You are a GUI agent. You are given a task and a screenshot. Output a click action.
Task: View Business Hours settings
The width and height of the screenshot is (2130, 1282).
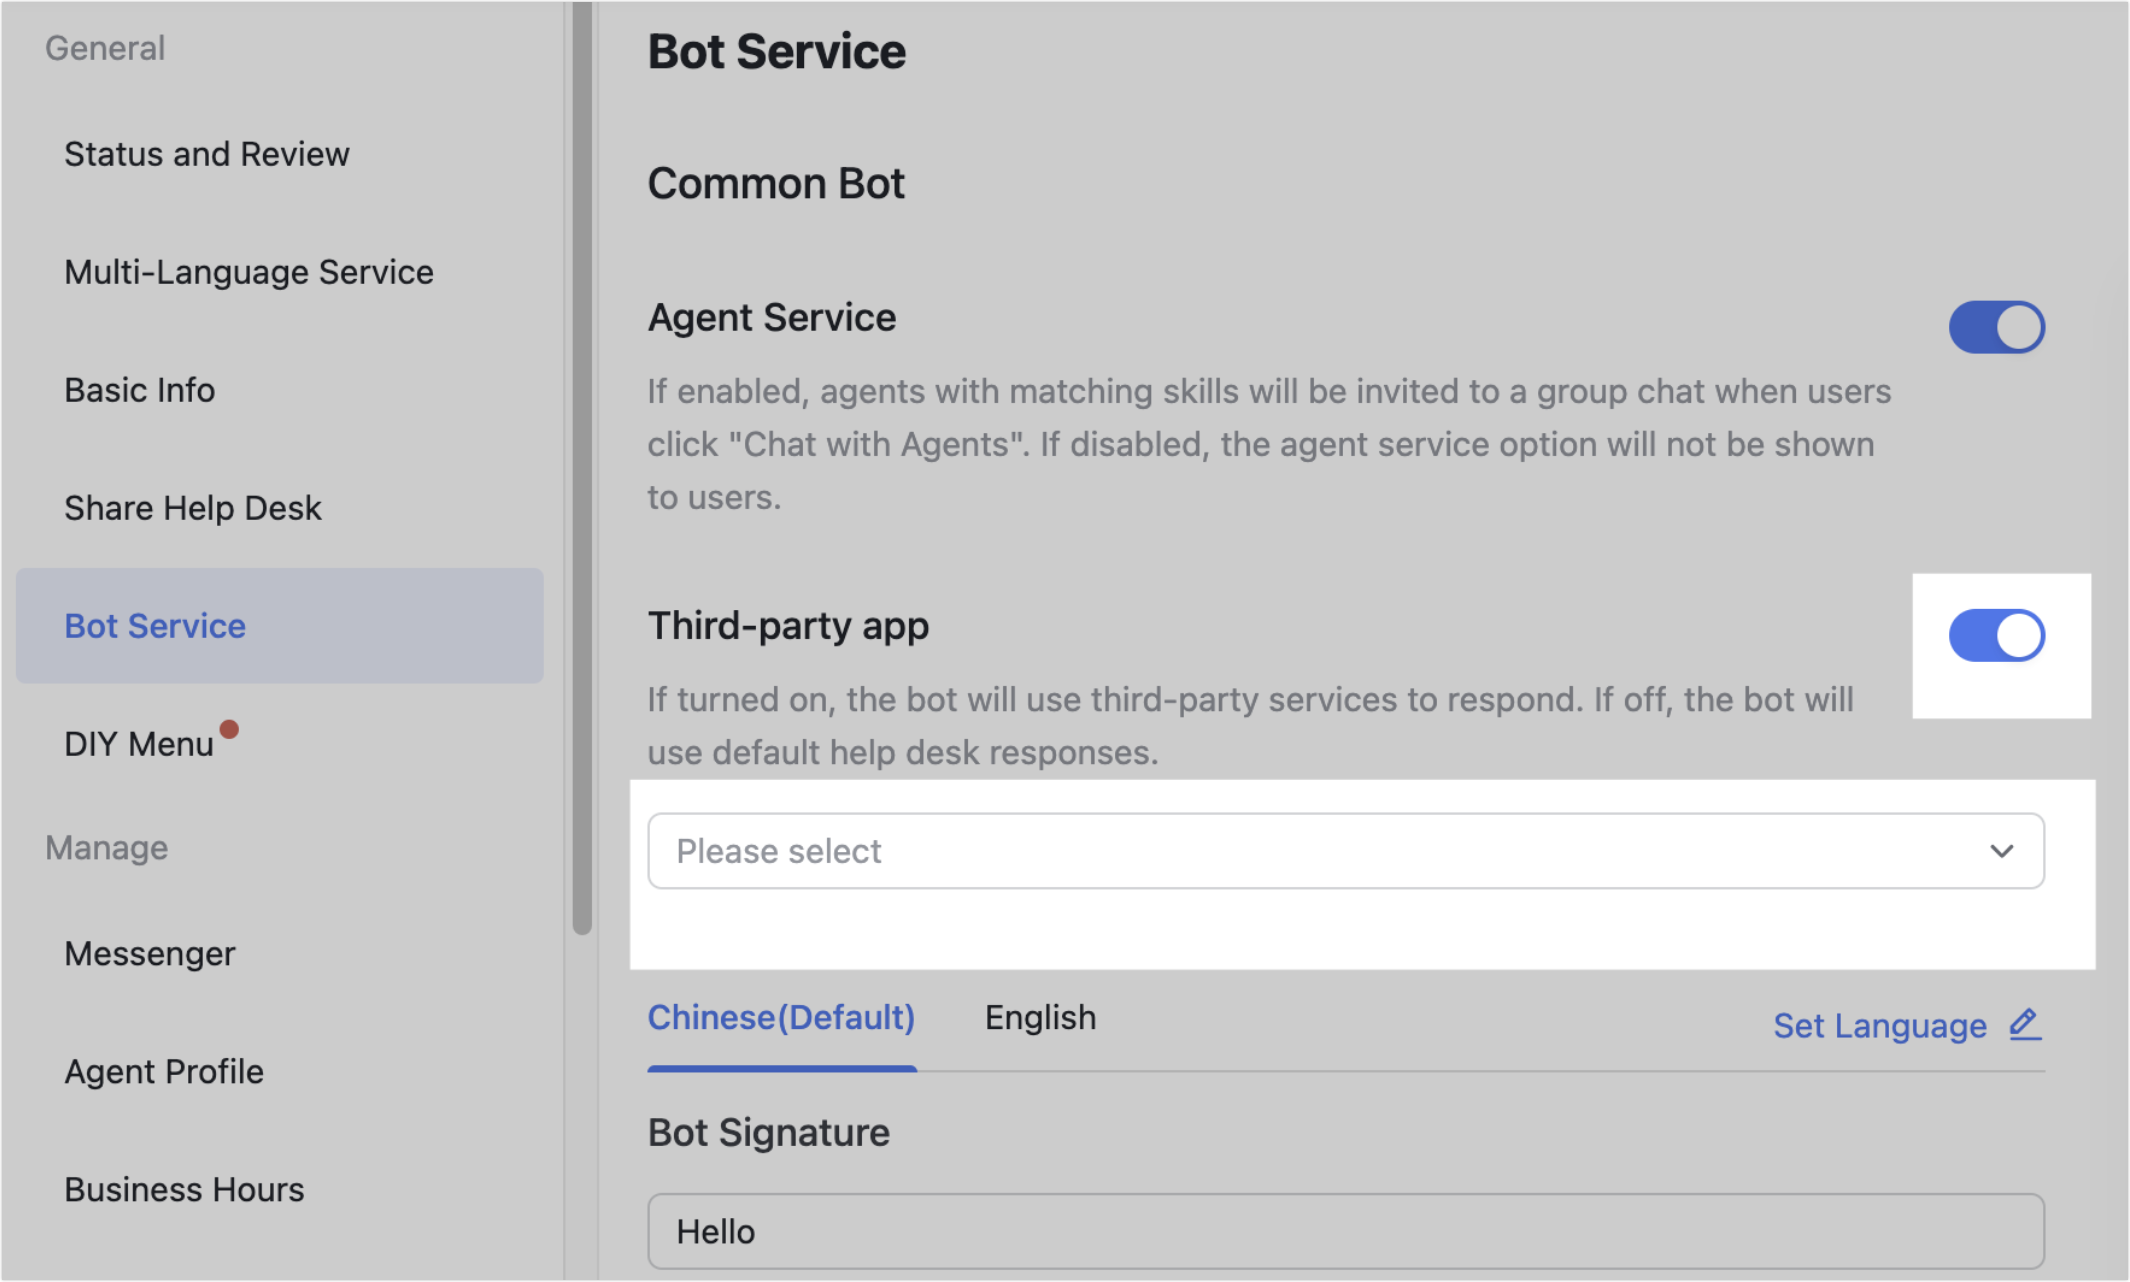(184, 1189)
